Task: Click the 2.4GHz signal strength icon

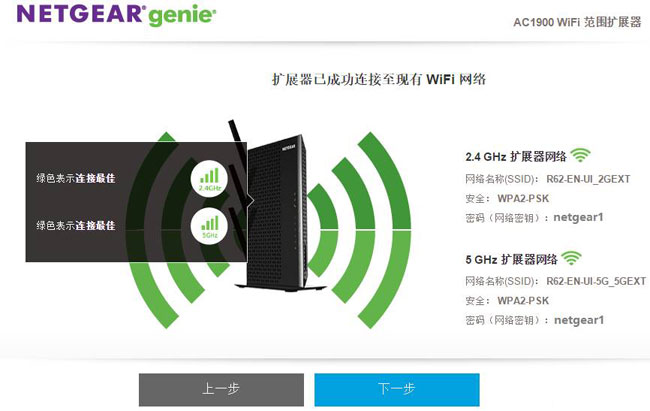Action: tap(210, 178)
